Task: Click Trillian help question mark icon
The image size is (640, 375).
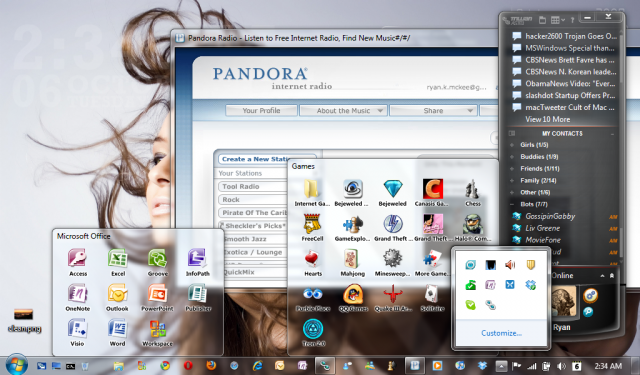Action: point(572,20)
